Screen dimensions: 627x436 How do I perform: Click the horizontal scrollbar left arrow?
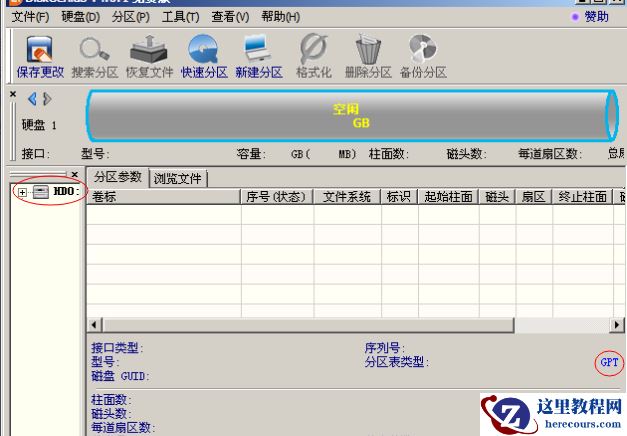pyautogui.click(x=94, y=325)
